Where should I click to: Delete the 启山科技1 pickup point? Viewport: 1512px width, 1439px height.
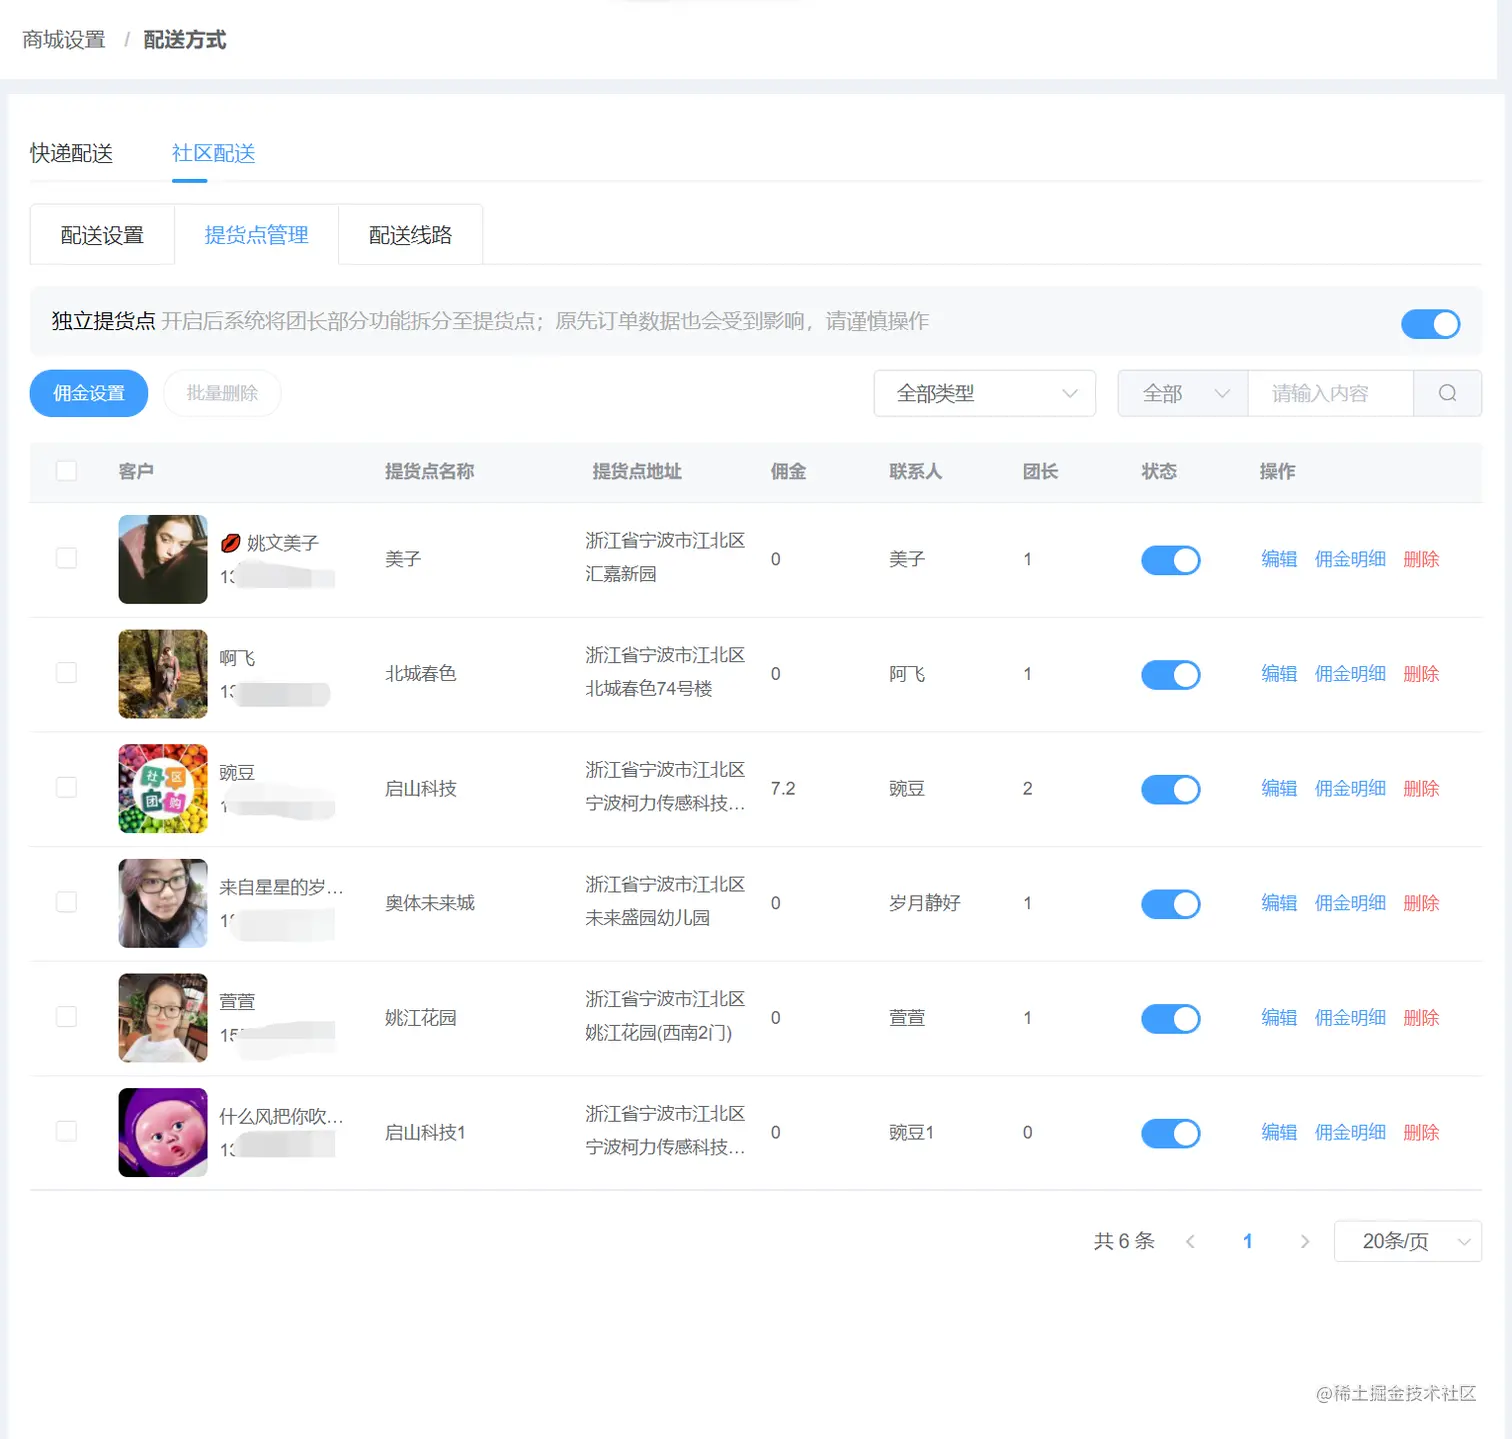[x=1421, y=1132]
